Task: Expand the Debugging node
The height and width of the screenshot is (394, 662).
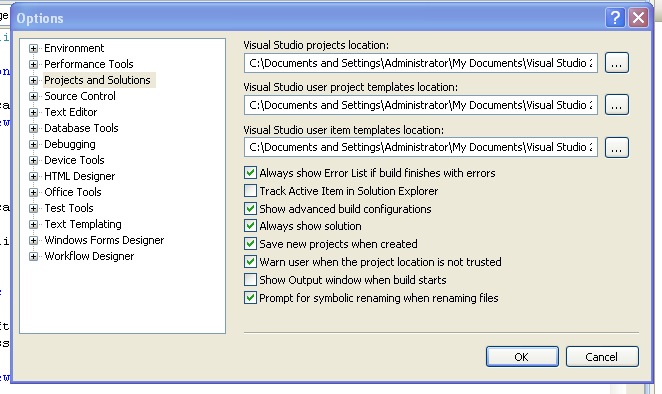Action: 33,144
